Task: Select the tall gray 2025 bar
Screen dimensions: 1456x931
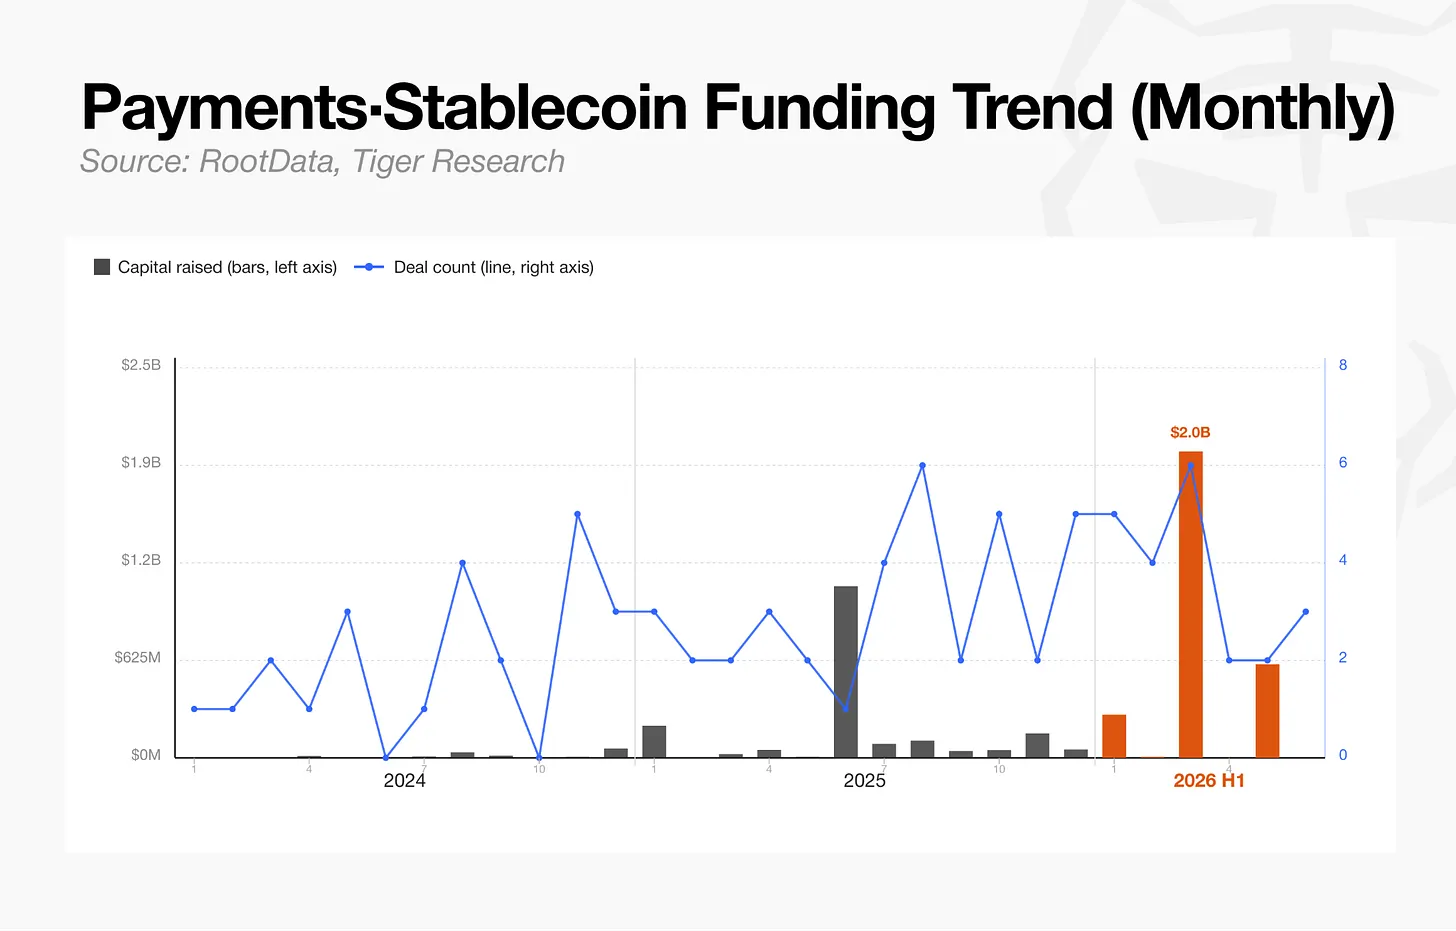Action: pyautogui.click(x=846, y=672)
